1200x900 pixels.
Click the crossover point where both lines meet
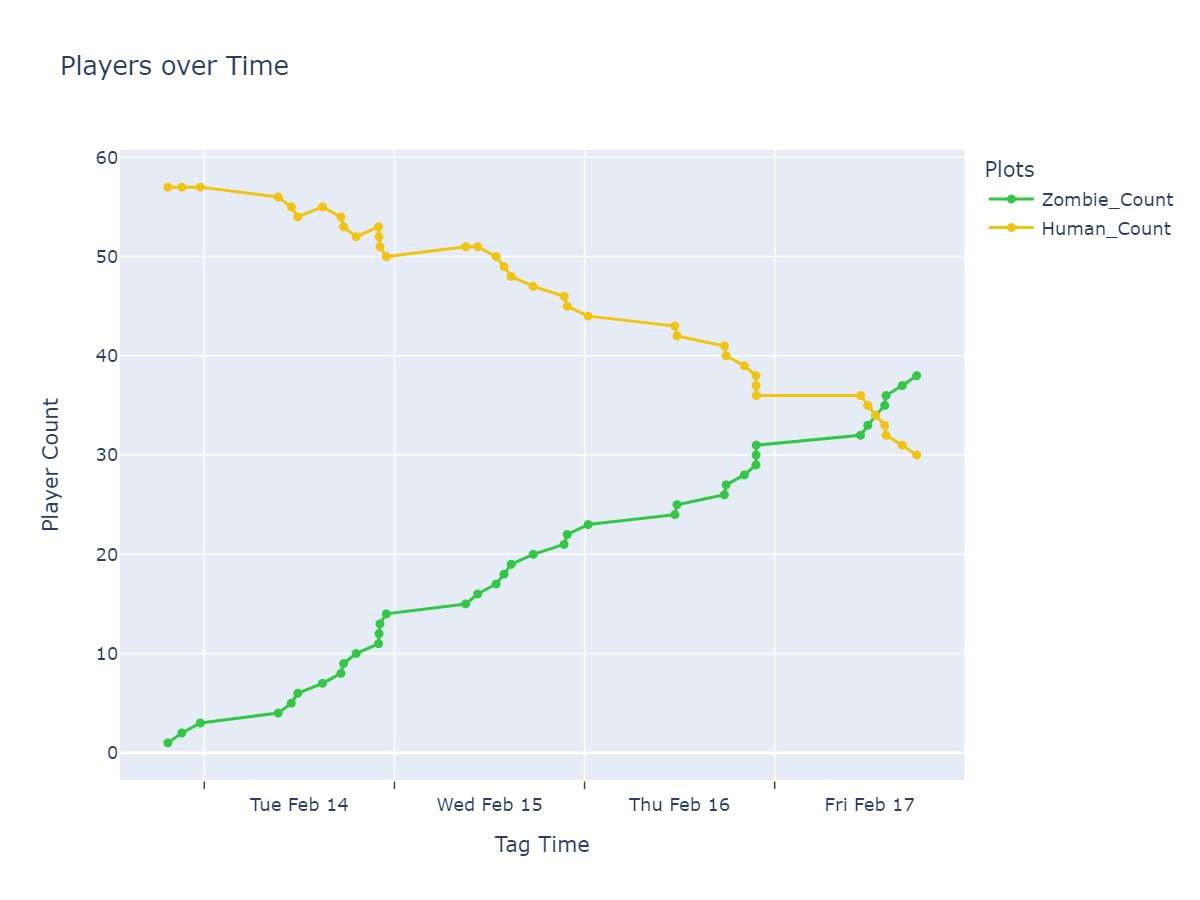point(876,415)
